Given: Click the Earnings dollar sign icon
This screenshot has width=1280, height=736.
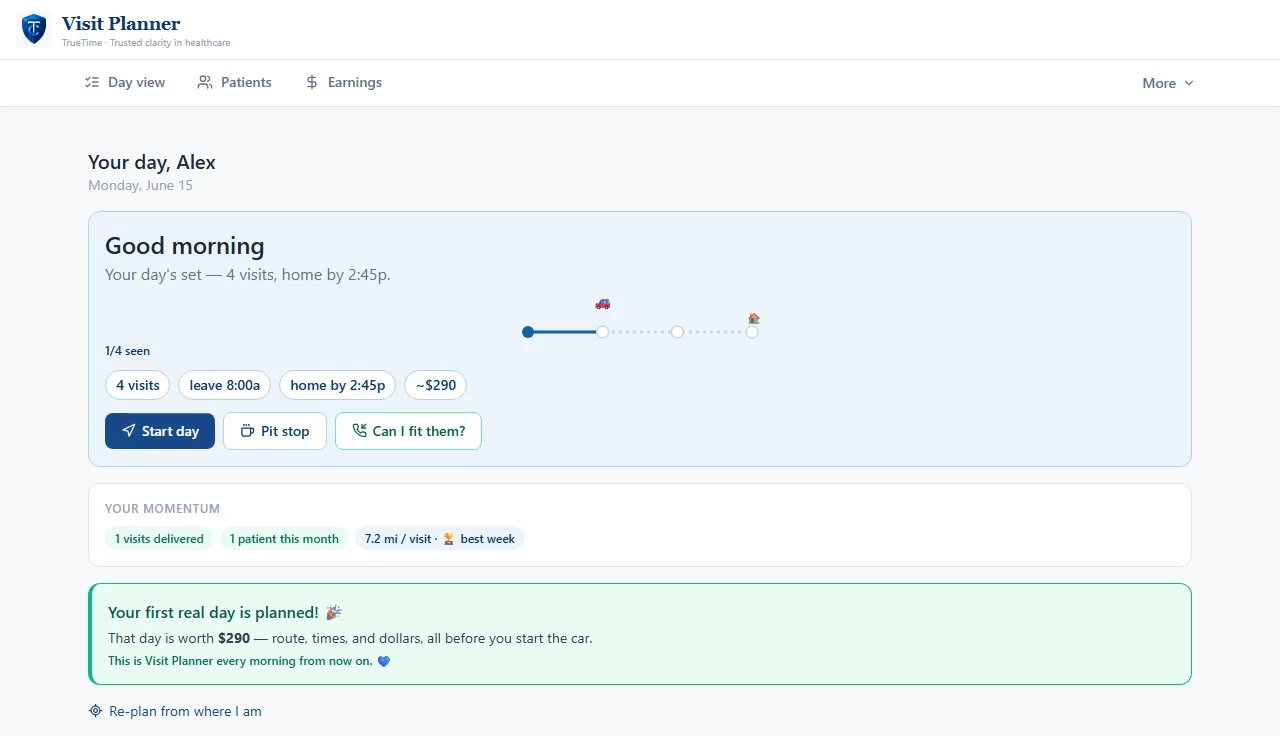Looking at the screenshot, I should (x=312, y=83).
